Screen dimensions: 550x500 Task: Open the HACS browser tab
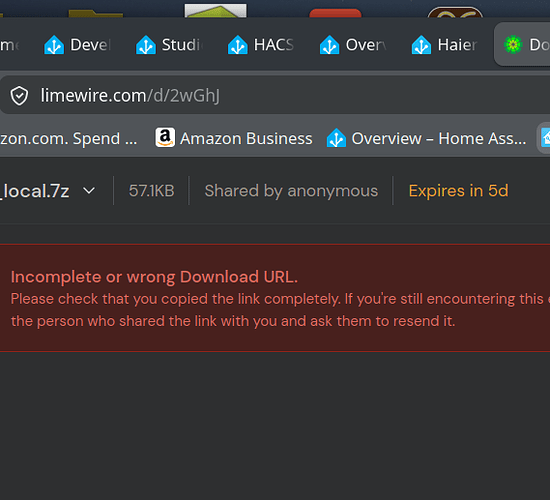pyautogui.click(x=262, y=45)
